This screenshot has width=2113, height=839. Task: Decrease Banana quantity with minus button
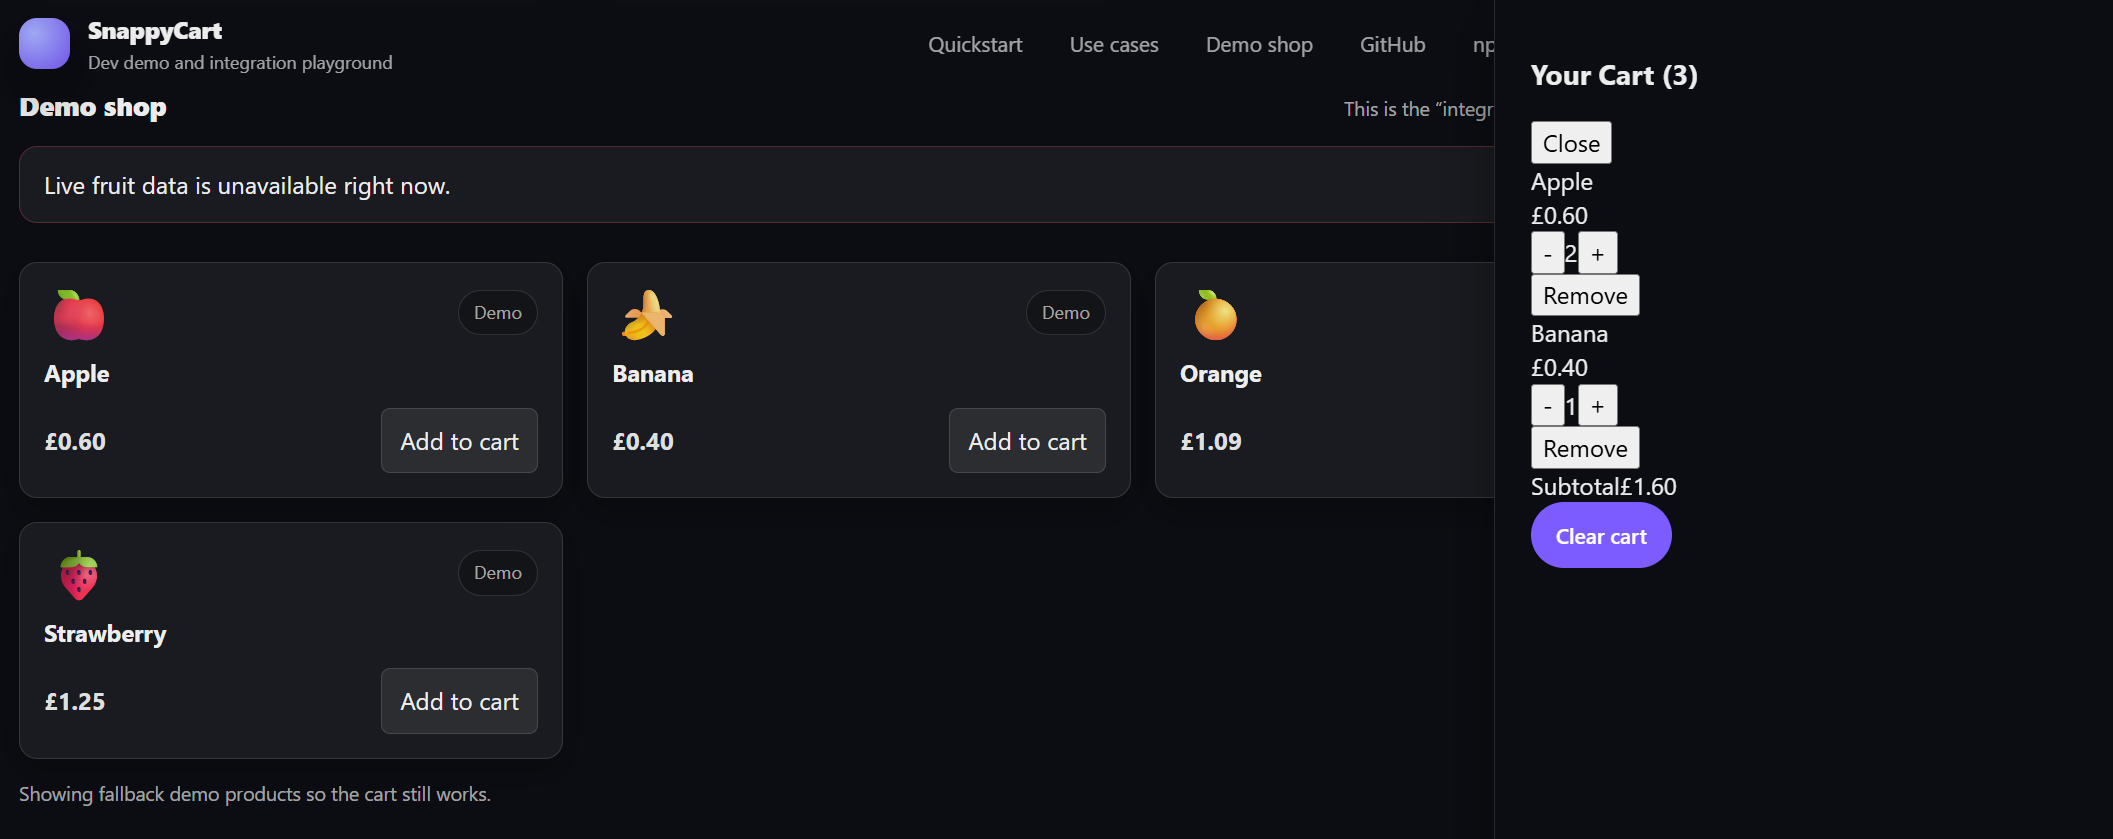click(x=1548, y=406)
